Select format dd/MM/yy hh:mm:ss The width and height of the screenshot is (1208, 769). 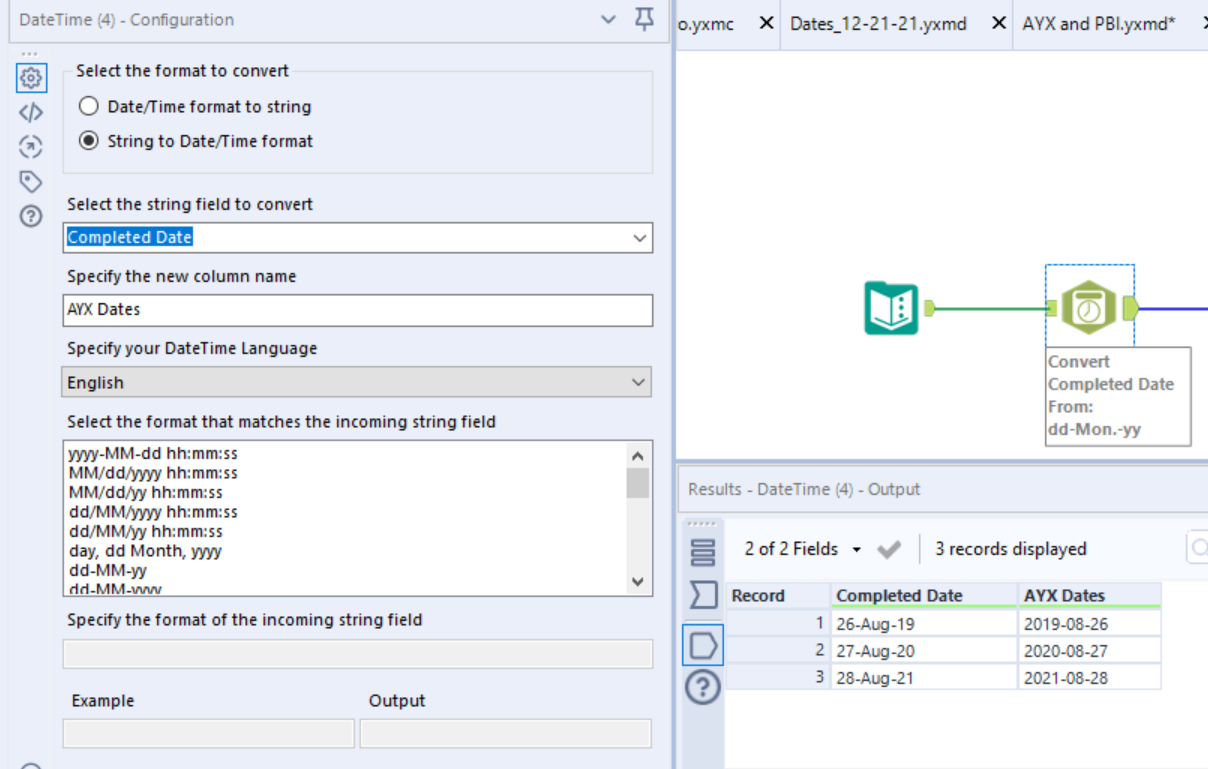coord(145,532)
